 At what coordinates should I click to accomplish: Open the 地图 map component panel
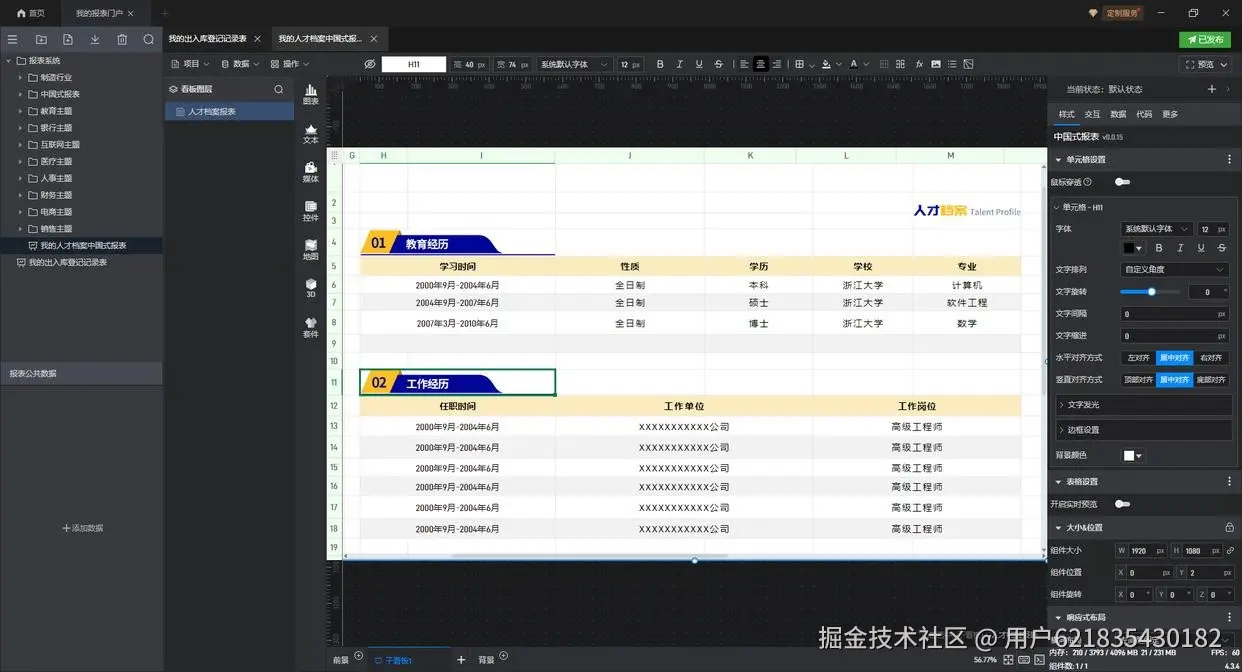(311, 250)
